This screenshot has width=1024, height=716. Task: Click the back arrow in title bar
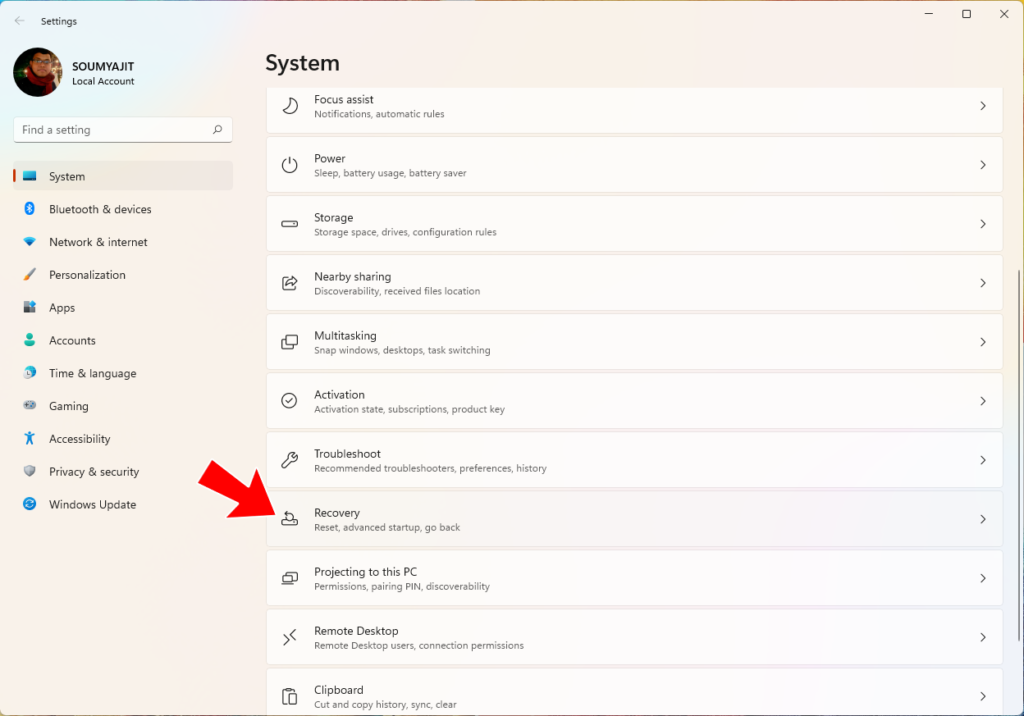[20, 21]
